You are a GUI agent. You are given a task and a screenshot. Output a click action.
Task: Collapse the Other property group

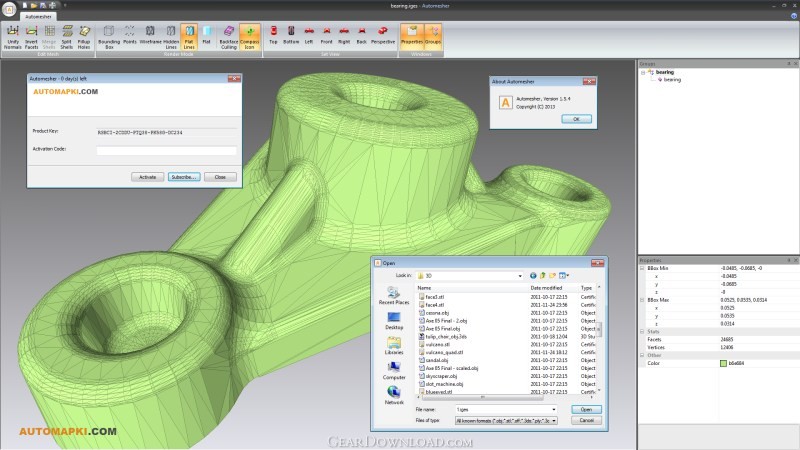click(642, 355)
